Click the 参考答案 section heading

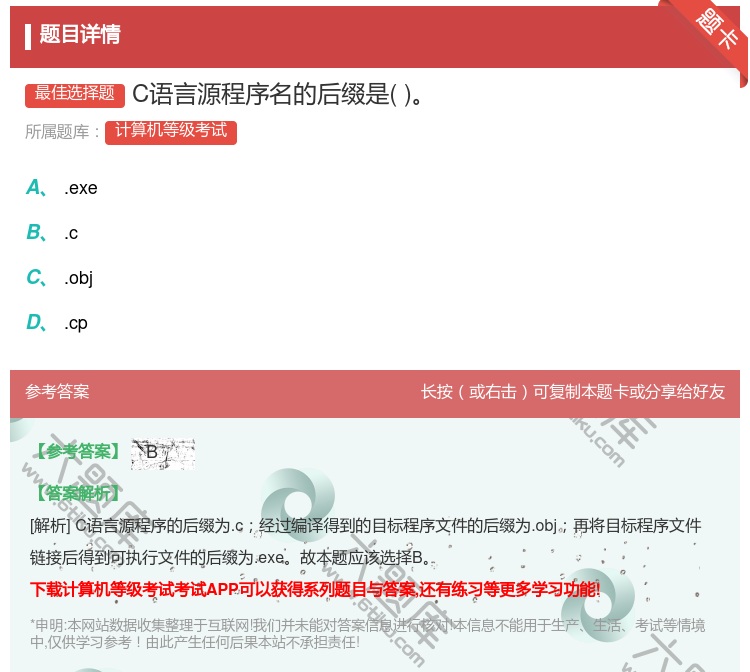[57, 392]
